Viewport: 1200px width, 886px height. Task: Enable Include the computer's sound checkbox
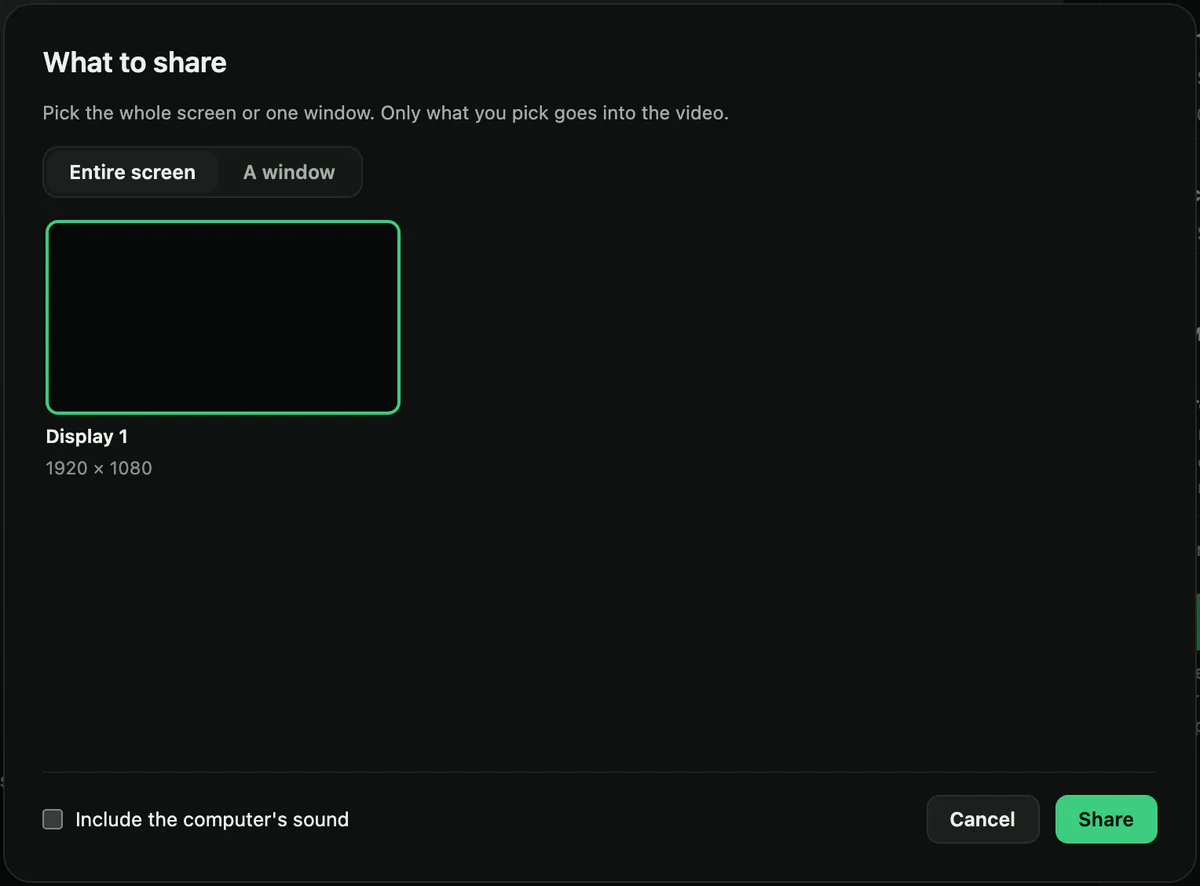tap(53, 820)
